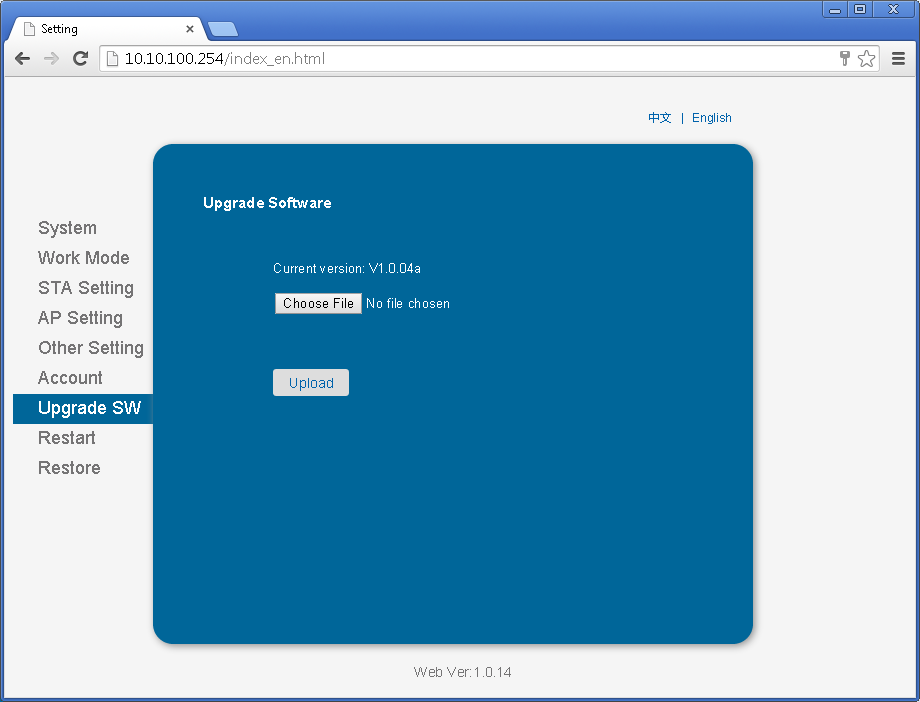Open the System section
The height and width of the screenshot is (702, 920).
67,228
